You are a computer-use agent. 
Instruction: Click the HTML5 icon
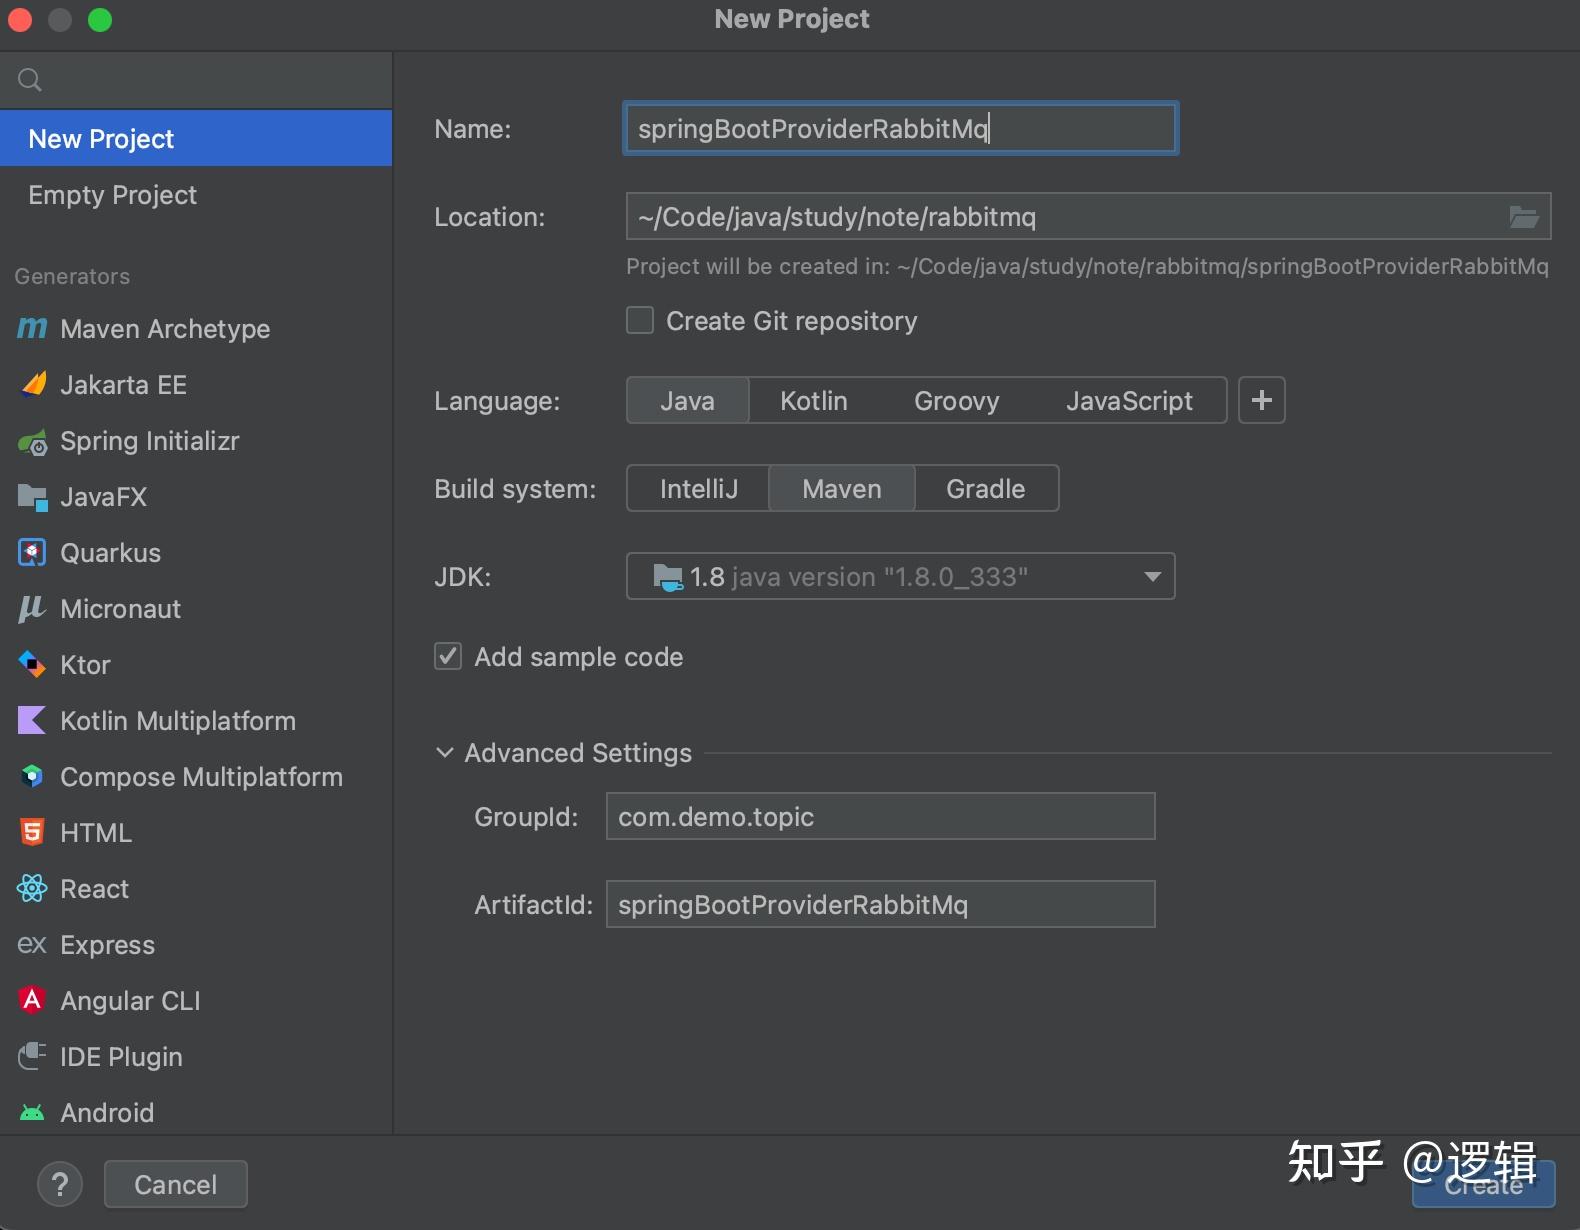[x=32, y=832]
